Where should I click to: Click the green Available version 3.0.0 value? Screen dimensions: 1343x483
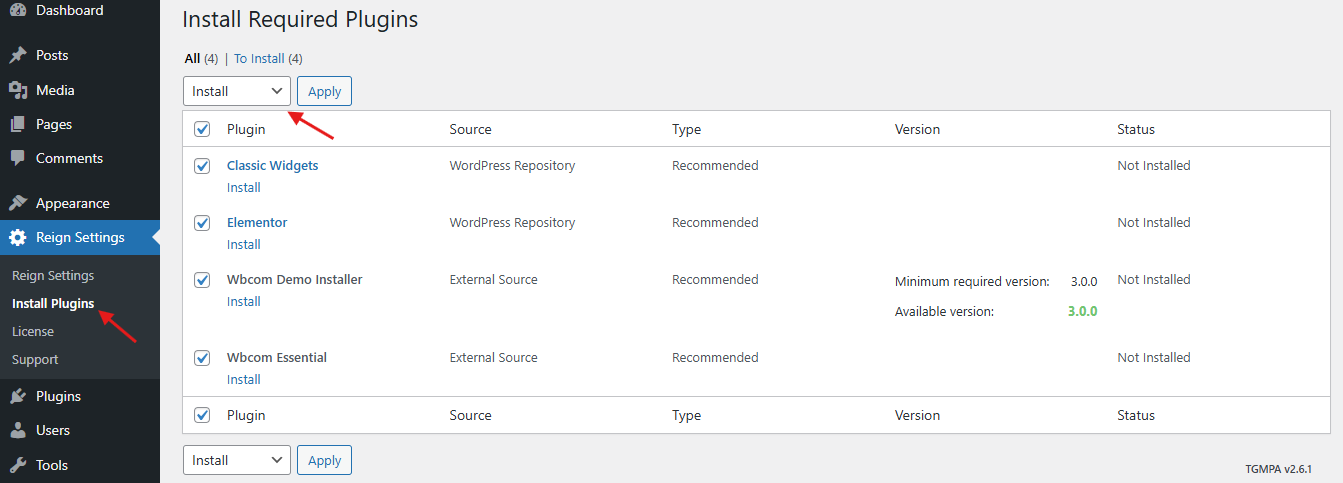(x=1082, y=311)
